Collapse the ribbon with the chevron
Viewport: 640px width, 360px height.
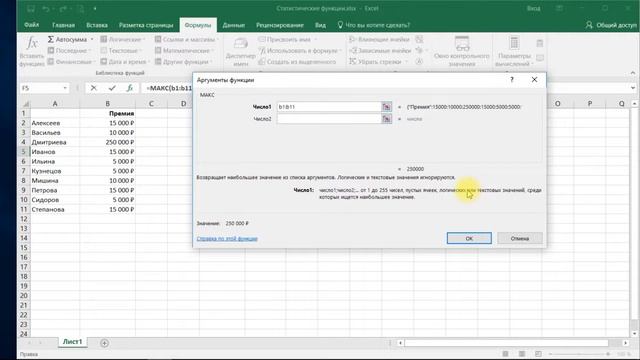point(633,73)
